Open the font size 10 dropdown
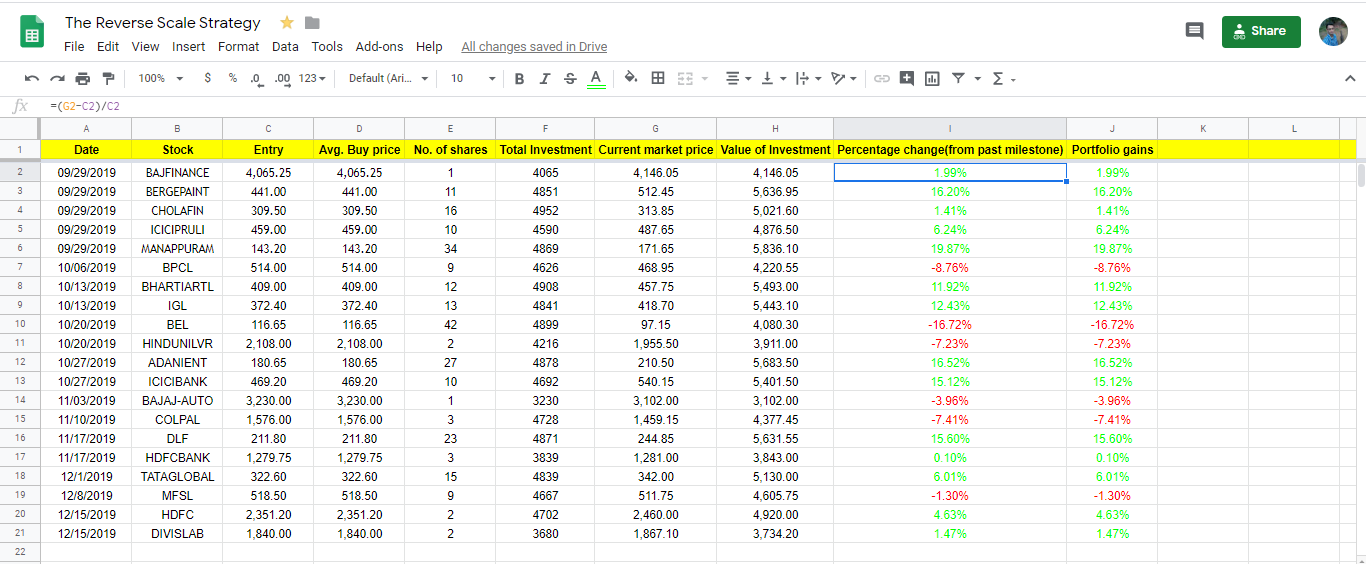 [472, 78]
